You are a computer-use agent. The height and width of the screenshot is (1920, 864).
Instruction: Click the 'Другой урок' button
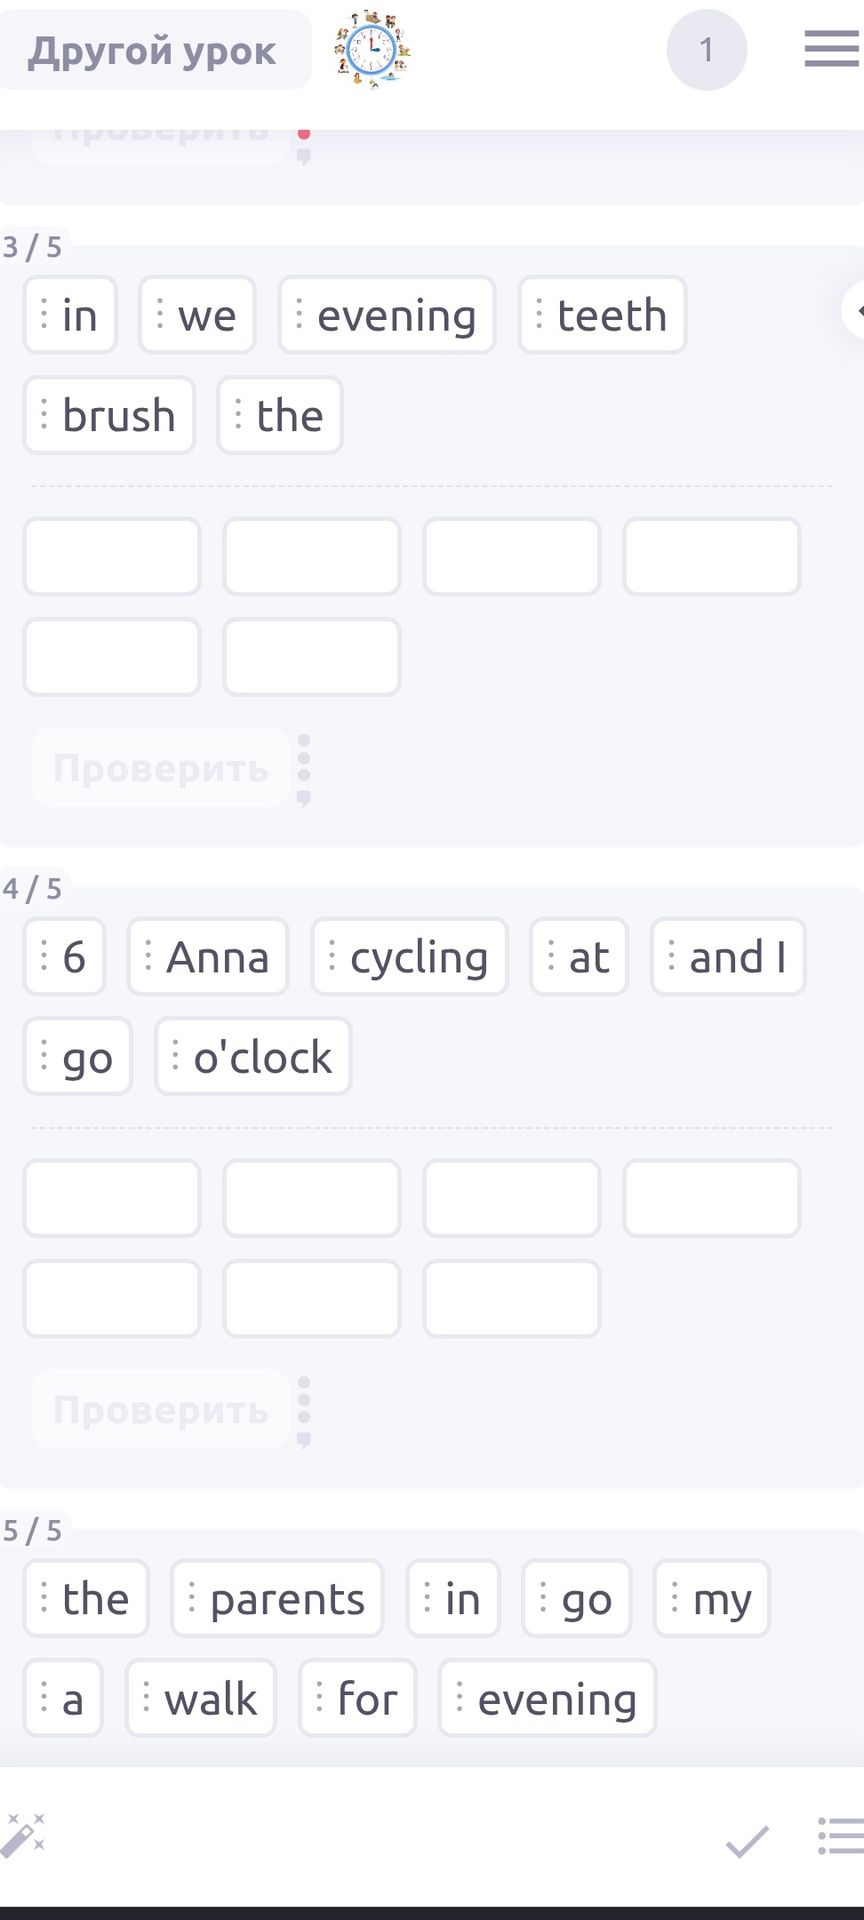click(x=152, y=50)
